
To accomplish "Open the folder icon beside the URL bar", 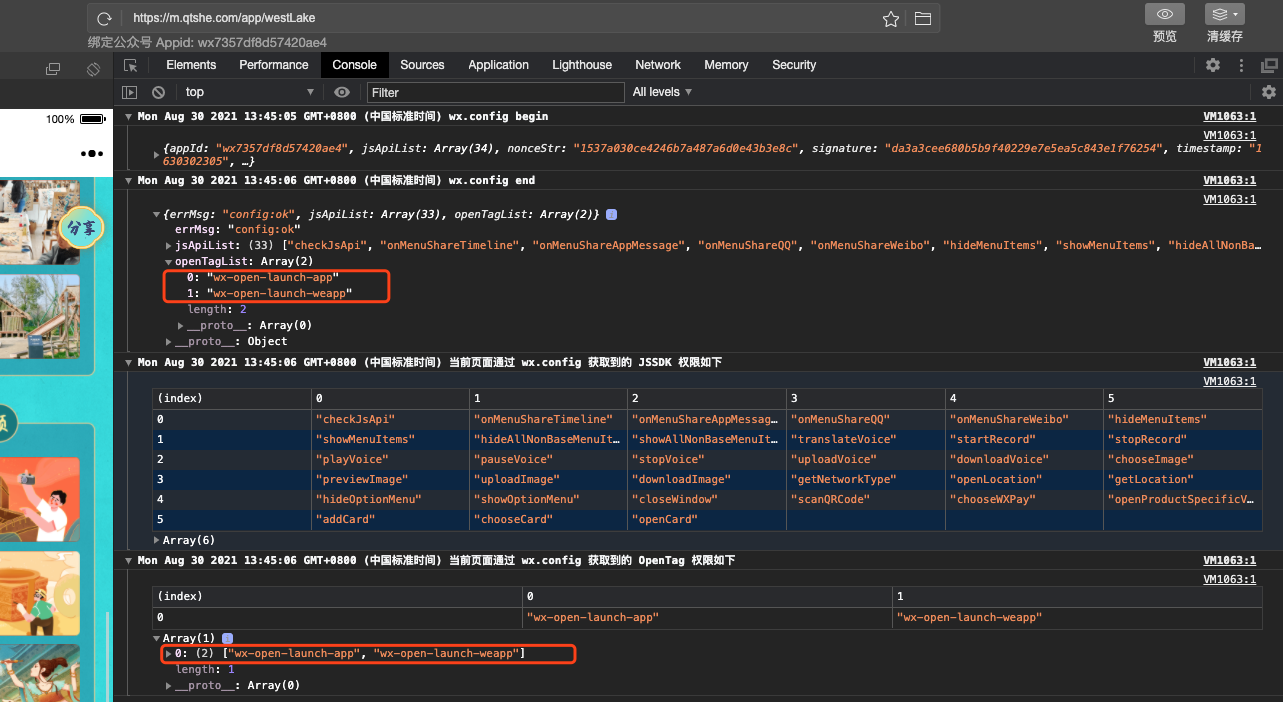I will (922, 18).
